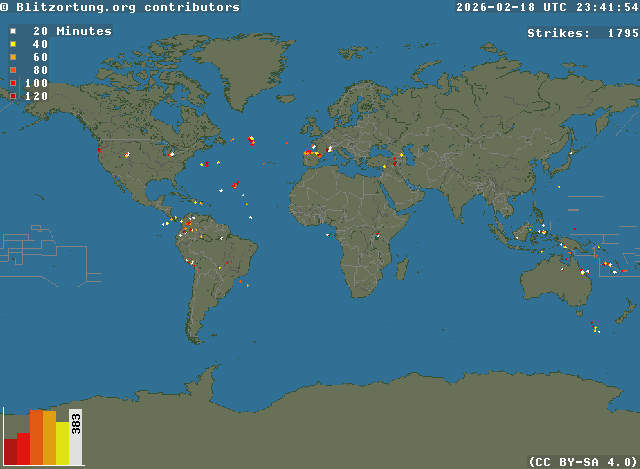The image size is (640, 469).
Task: Click the yellow 40-minute legend square
Action: click(x=12, y=45)
